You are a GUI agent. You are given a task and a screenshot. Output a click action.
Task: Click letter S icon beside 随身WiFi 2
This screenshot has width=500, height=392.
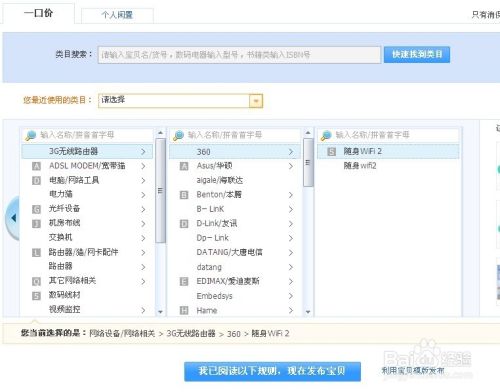click(331, 152)
